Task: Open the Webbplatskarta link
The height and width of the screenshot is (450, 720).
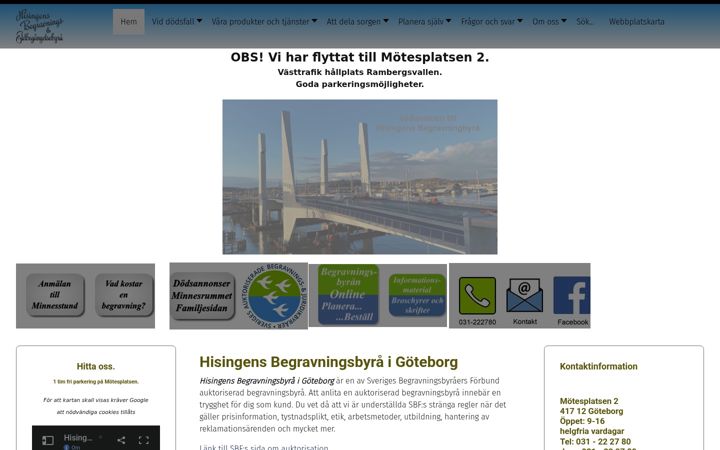Action: (x=636, y=22)
